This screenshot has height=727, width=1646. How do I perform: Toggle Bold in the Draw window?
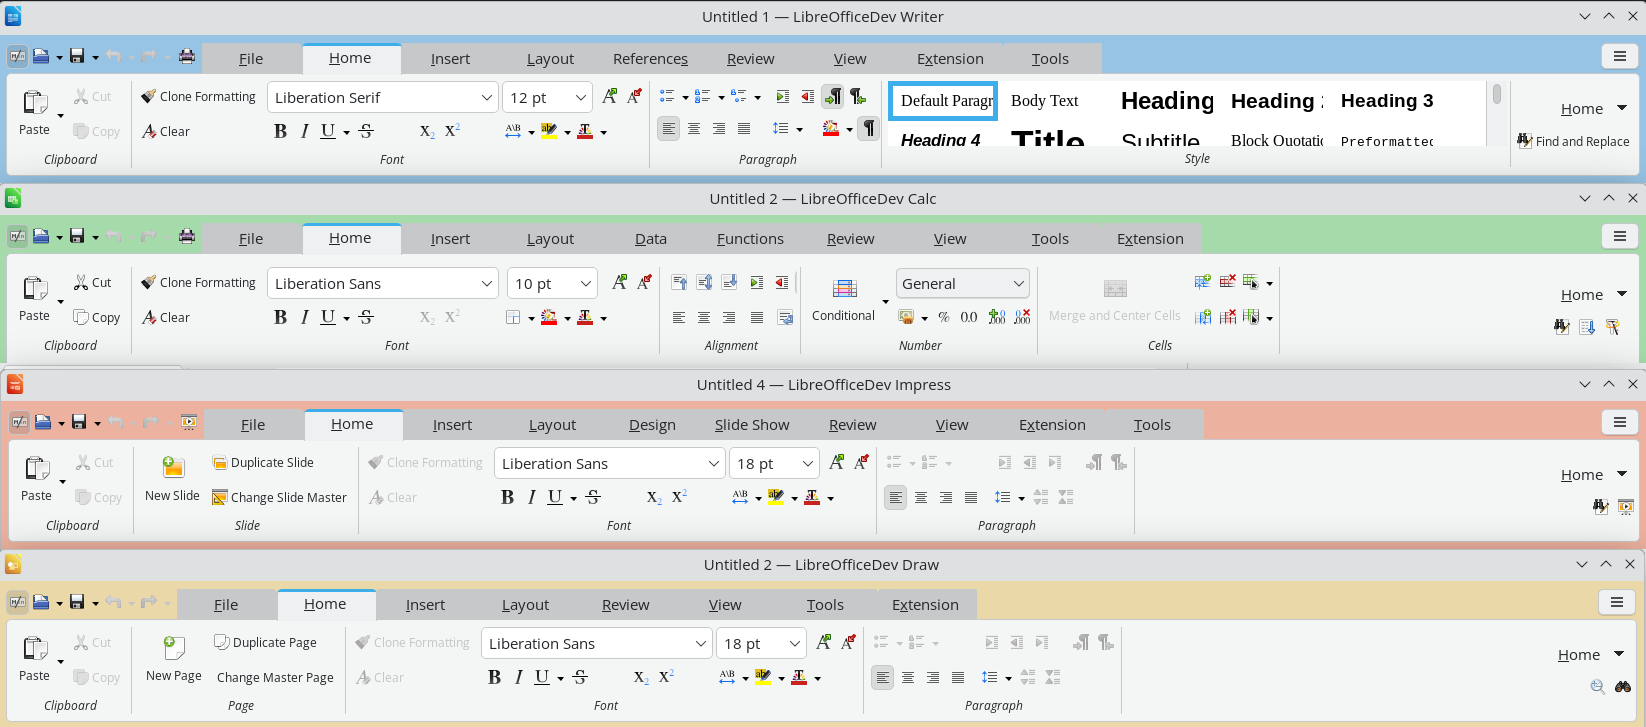[x=494, y=677]
